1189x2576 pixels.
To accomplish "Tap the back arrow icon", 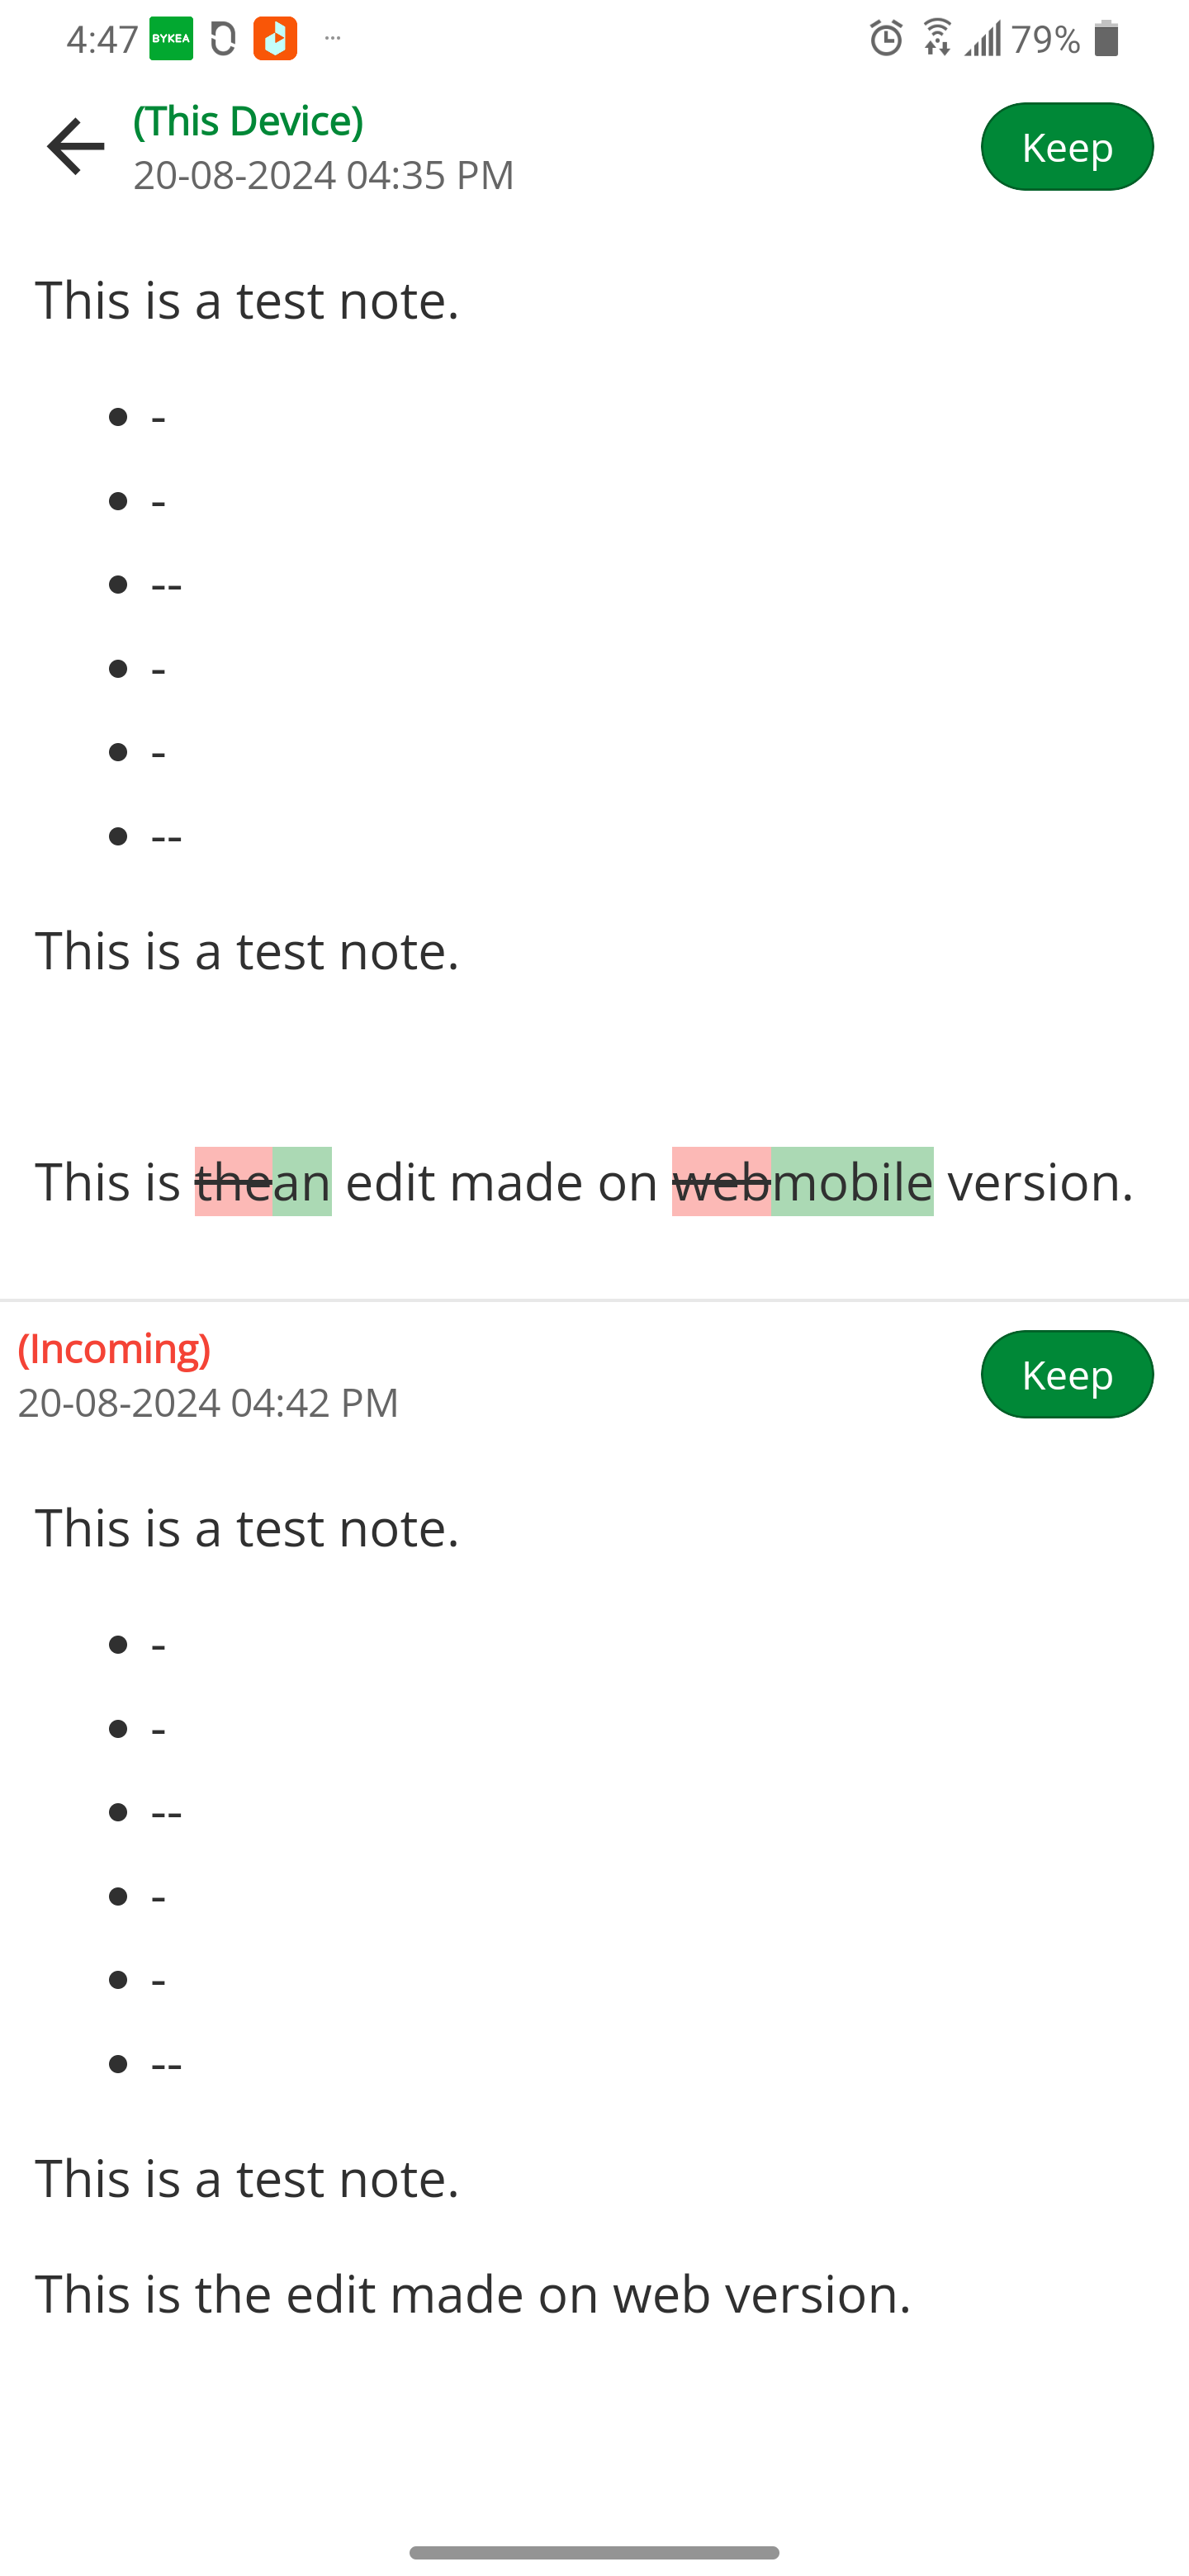I will coord(75,146).
